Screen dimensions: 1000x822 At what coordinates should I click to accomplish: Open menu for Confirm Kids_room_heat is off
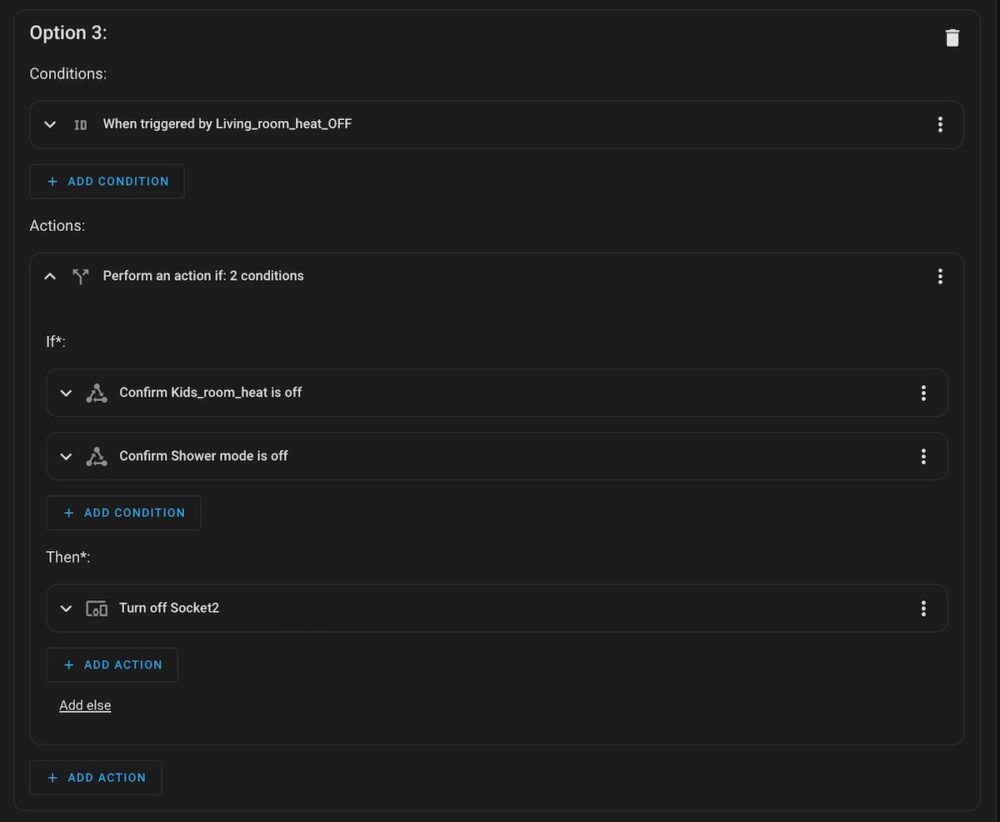[923, 393]
